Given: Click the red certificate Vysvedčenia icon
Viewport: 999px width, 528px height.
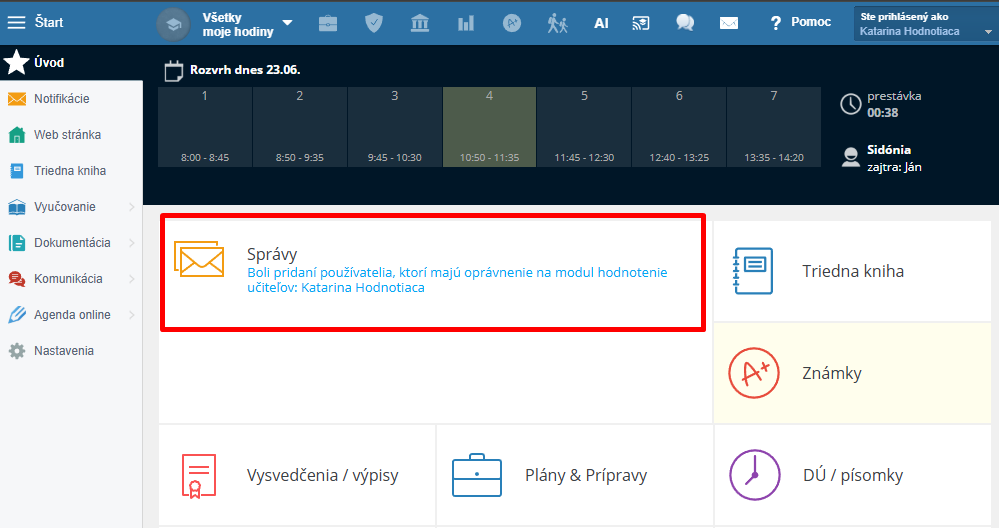Looking at the screenshot, I should point(199,476).
